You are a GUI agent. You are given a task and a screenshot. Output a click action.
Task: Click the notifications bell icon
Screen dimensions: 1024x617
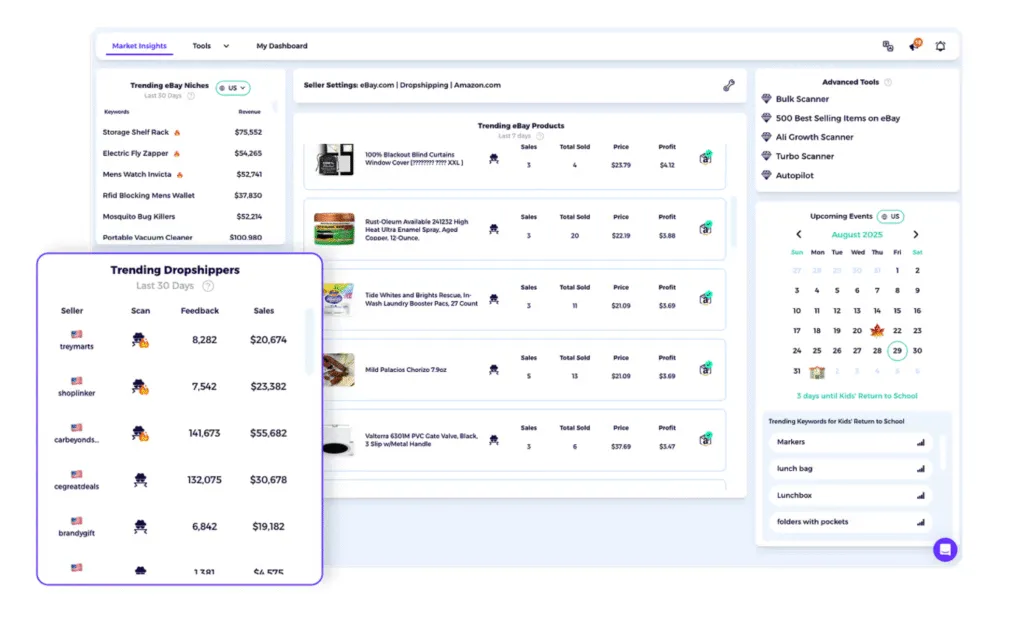click(x=940, y=46)
